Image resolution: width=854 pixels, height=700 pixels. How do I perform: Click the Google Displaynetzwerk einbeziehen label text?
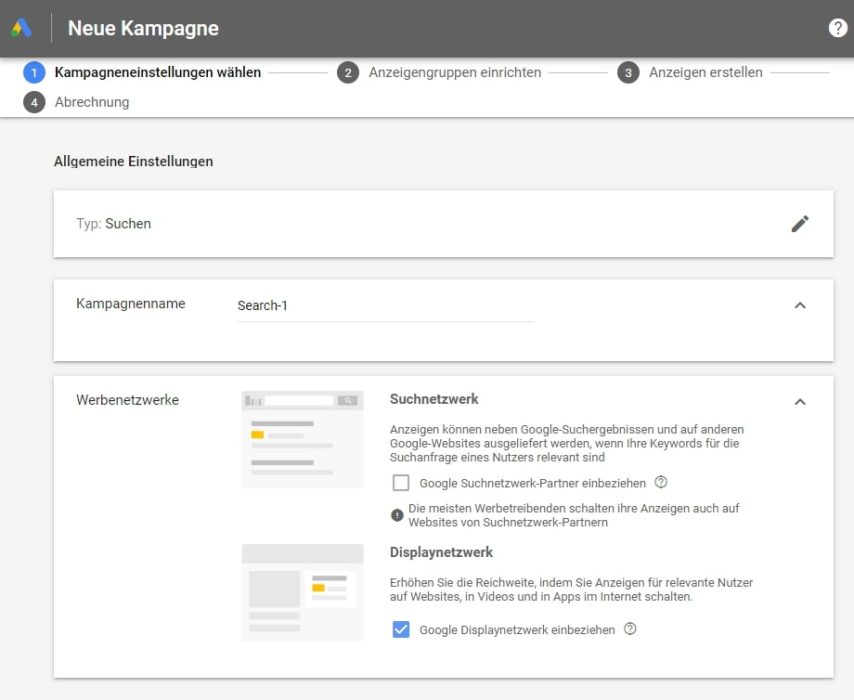(517, 630)
